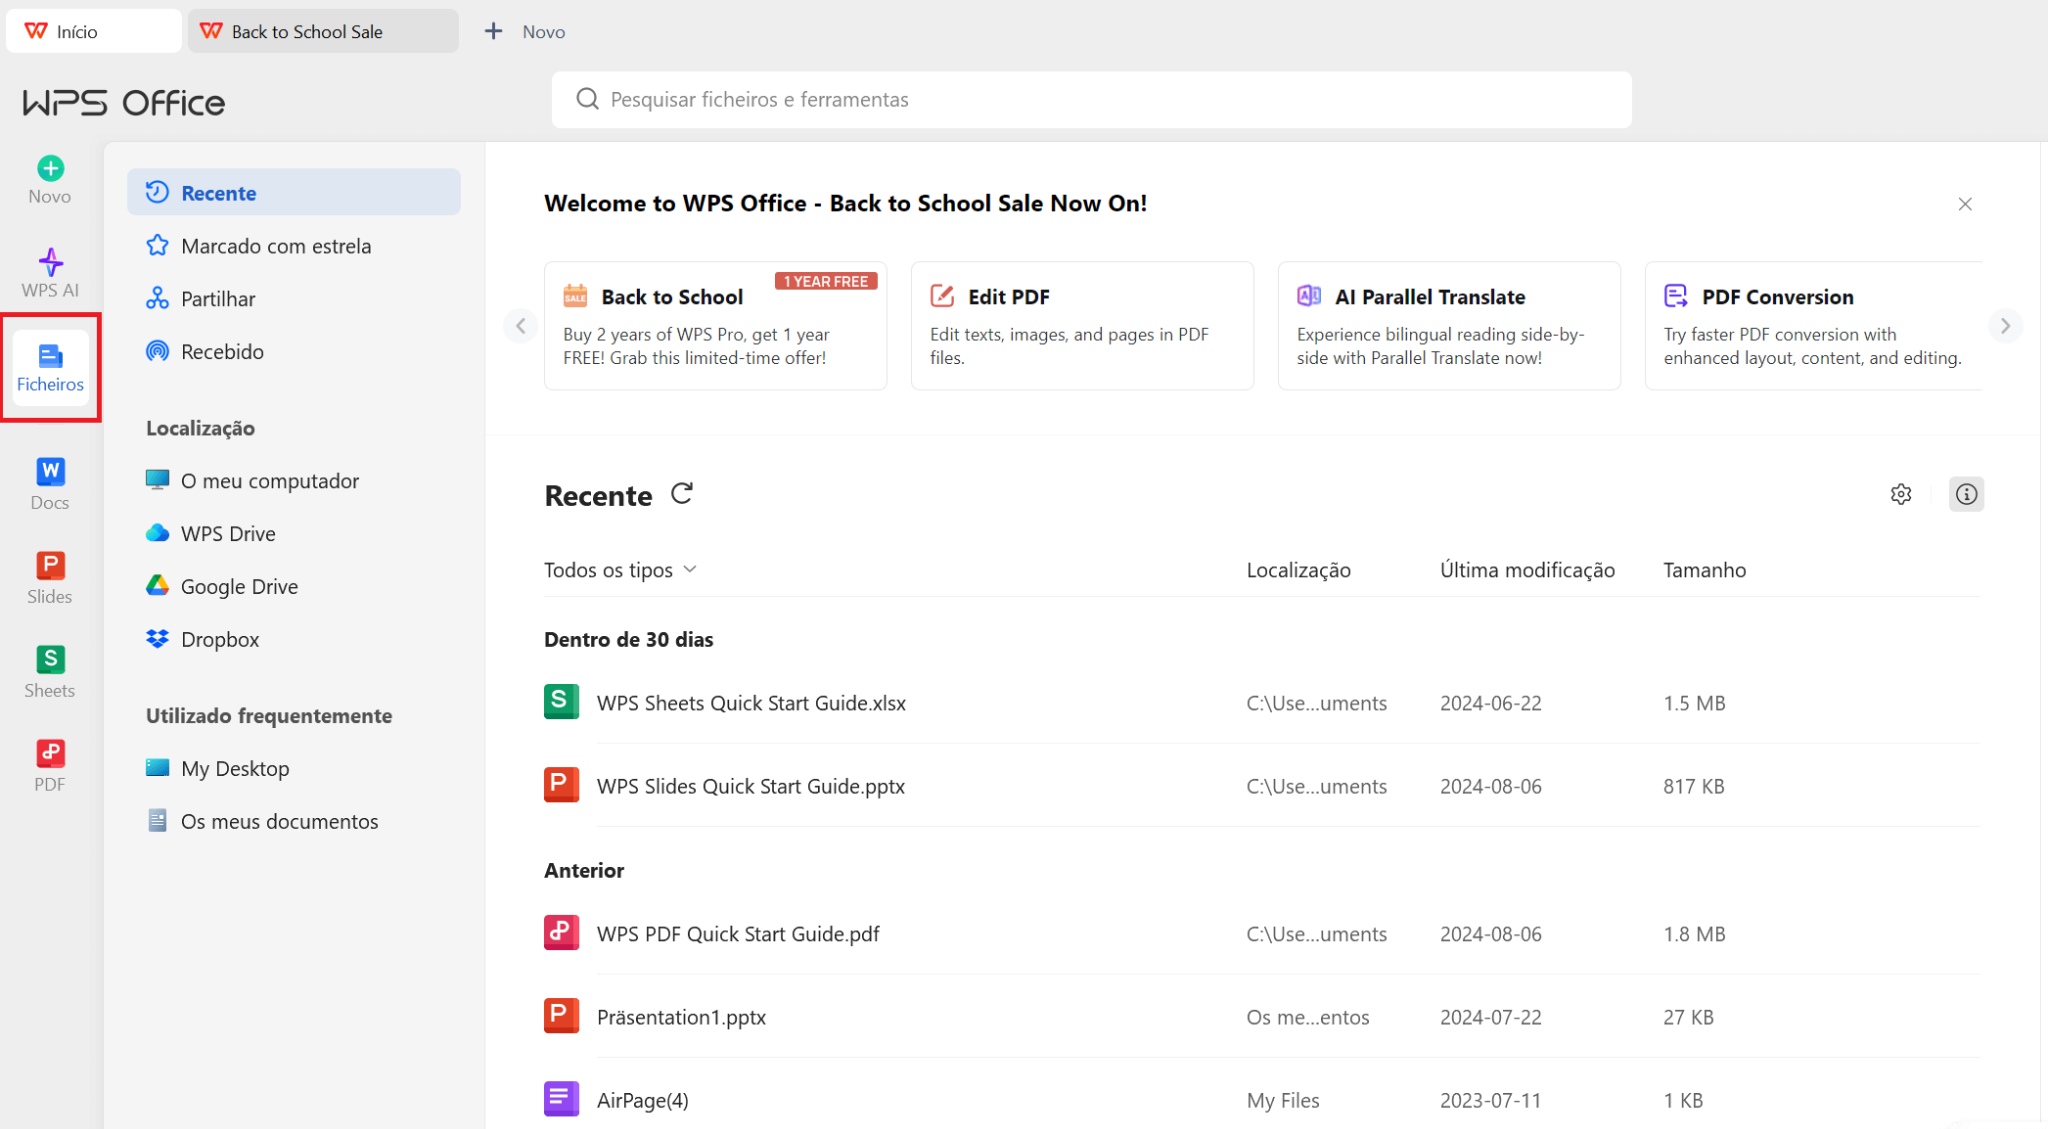Click the AI Parallel Translate card icon
This screenshot has height=1129, width=2048.
pyautogui.click(x=1309, y=296)
